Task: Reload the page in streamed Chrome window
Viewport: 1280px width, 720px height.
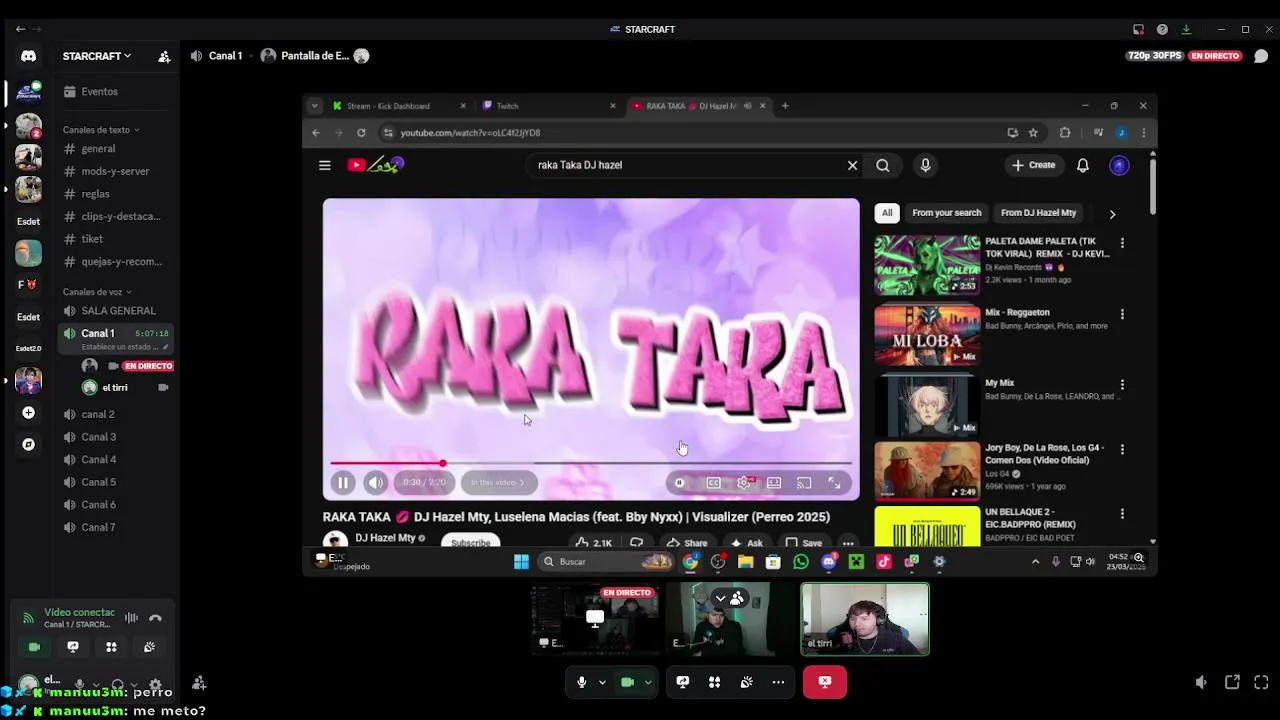Action: [361, 132]
